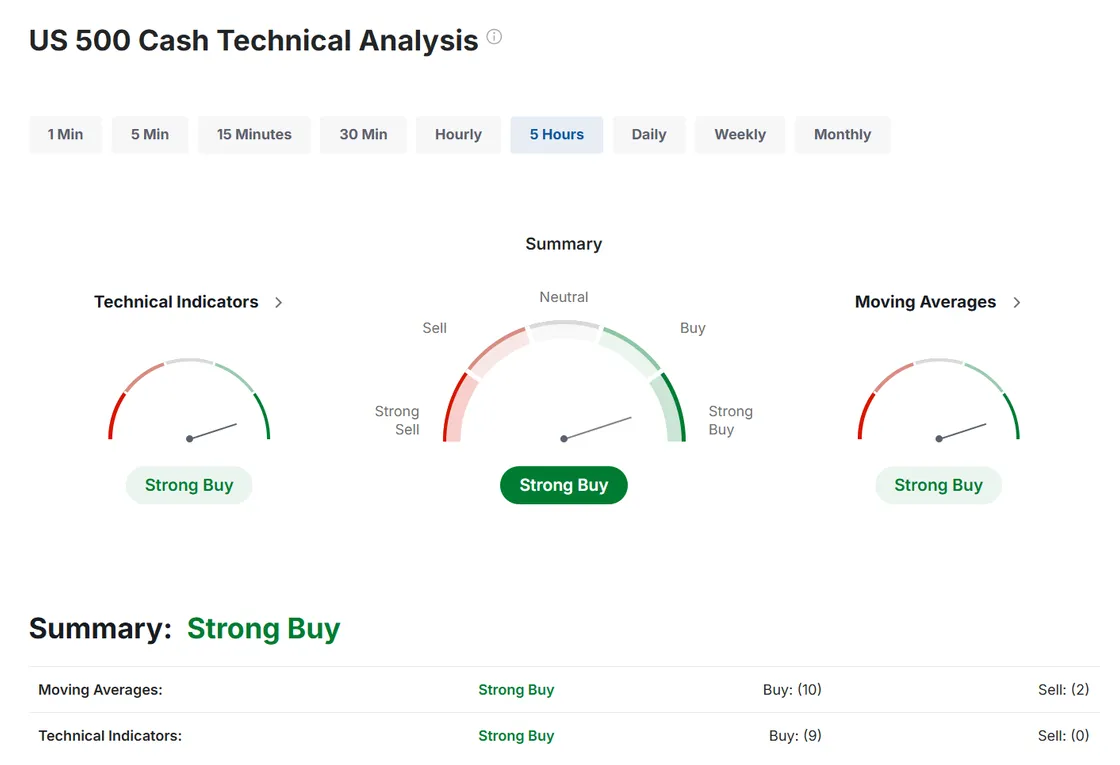Open detailed view via Moving Averages arrow
The height and width of the screenshot is (765, 1120).
tap(1016, 301)
